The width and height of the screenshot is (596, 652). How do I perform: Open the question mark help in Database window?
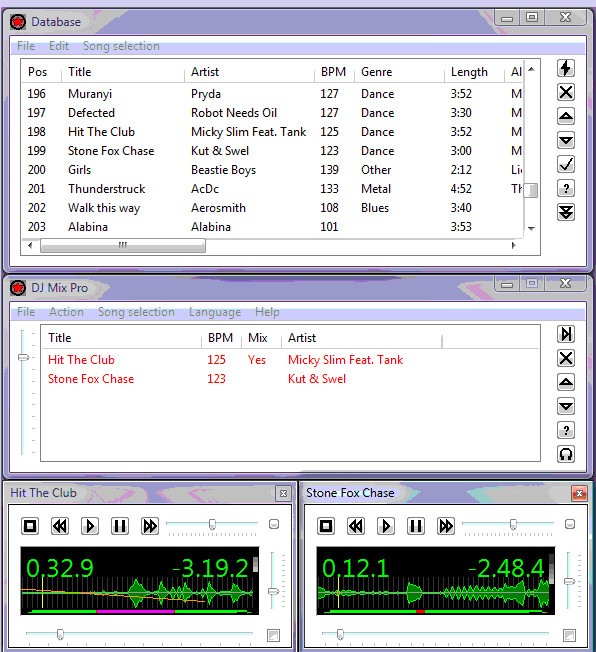pos(566,189)
